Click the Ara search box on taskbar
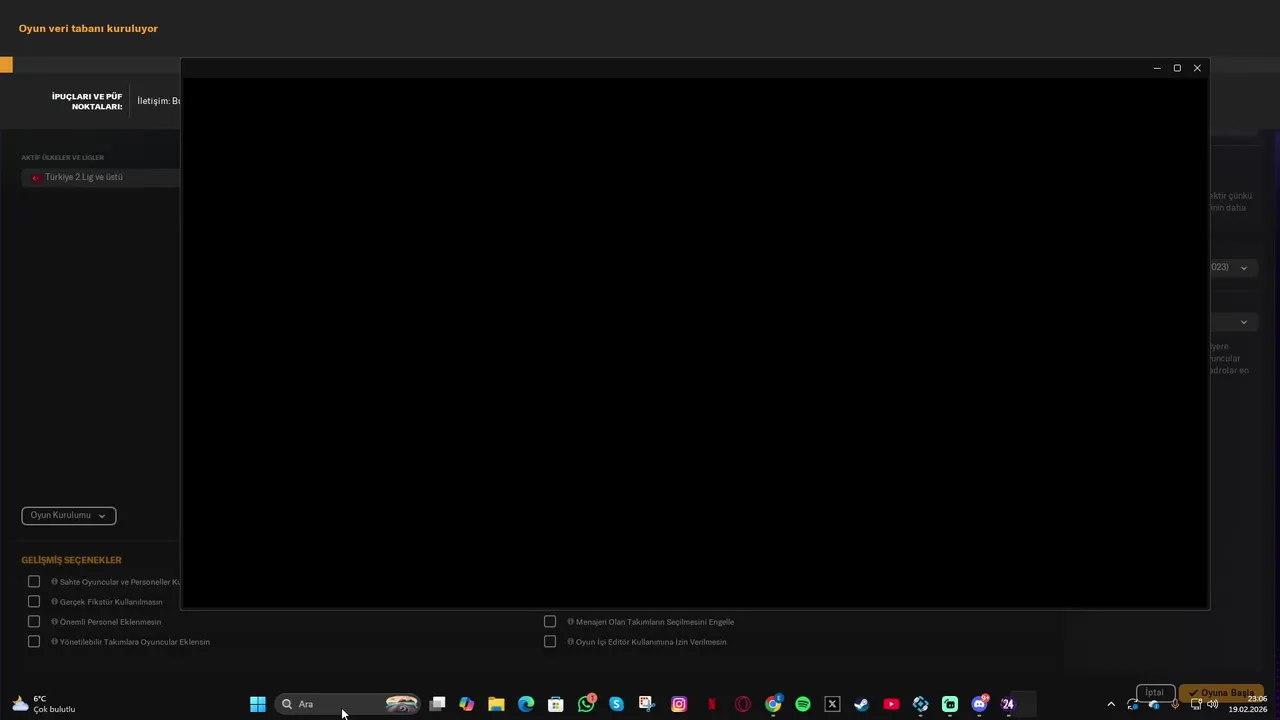1280x720 pixels. point(346,704)
